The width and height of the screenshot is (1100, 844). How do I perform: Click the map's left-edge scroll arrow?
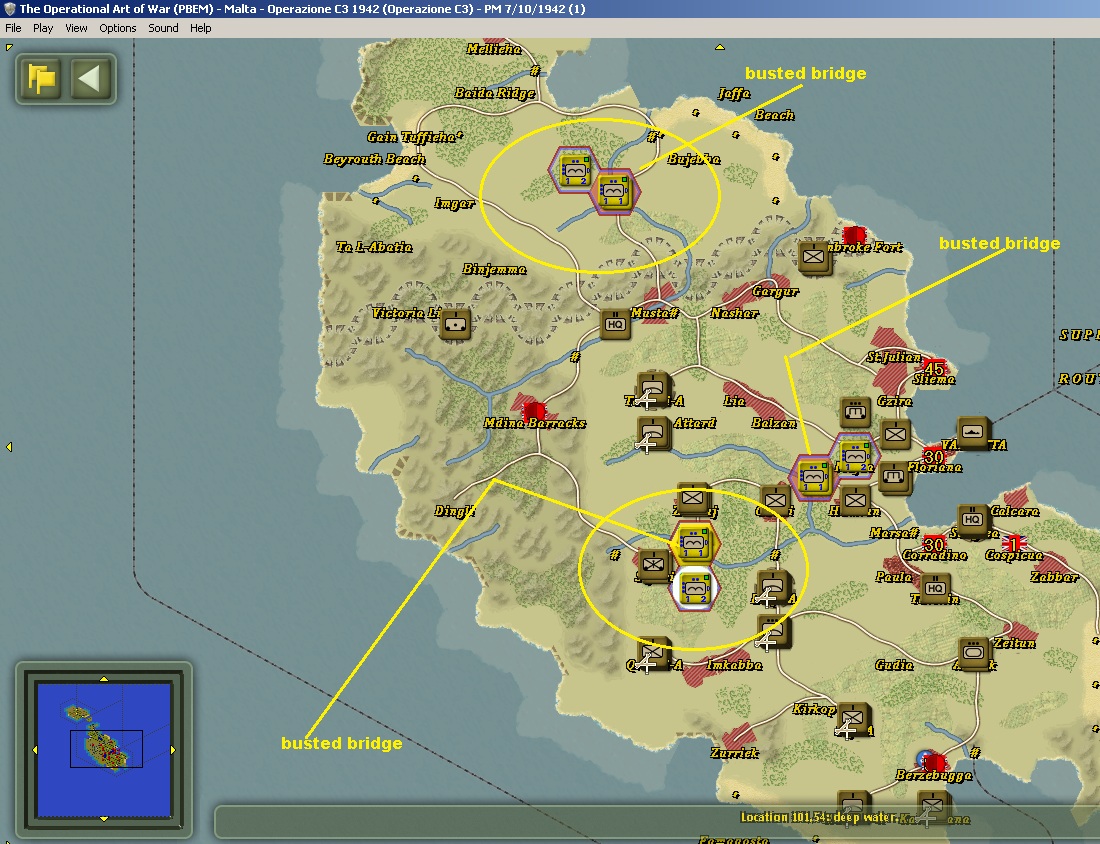8,447
